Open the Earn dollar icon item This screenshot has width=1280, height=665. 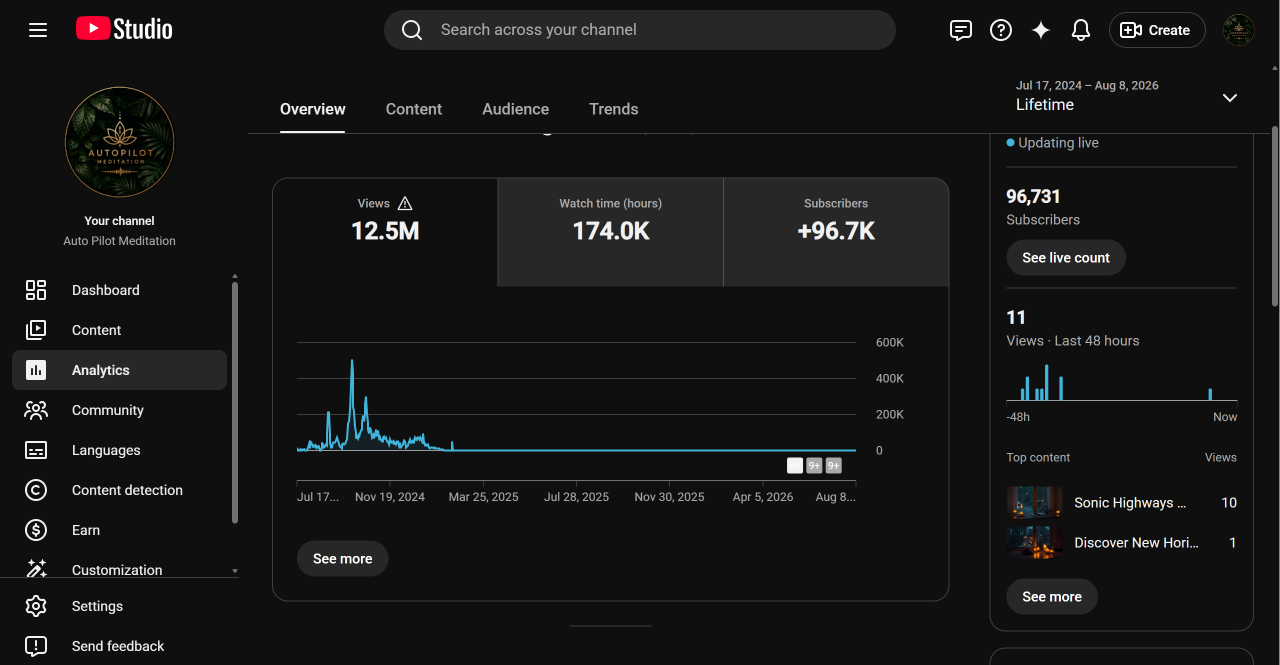[x=119, y=530]
